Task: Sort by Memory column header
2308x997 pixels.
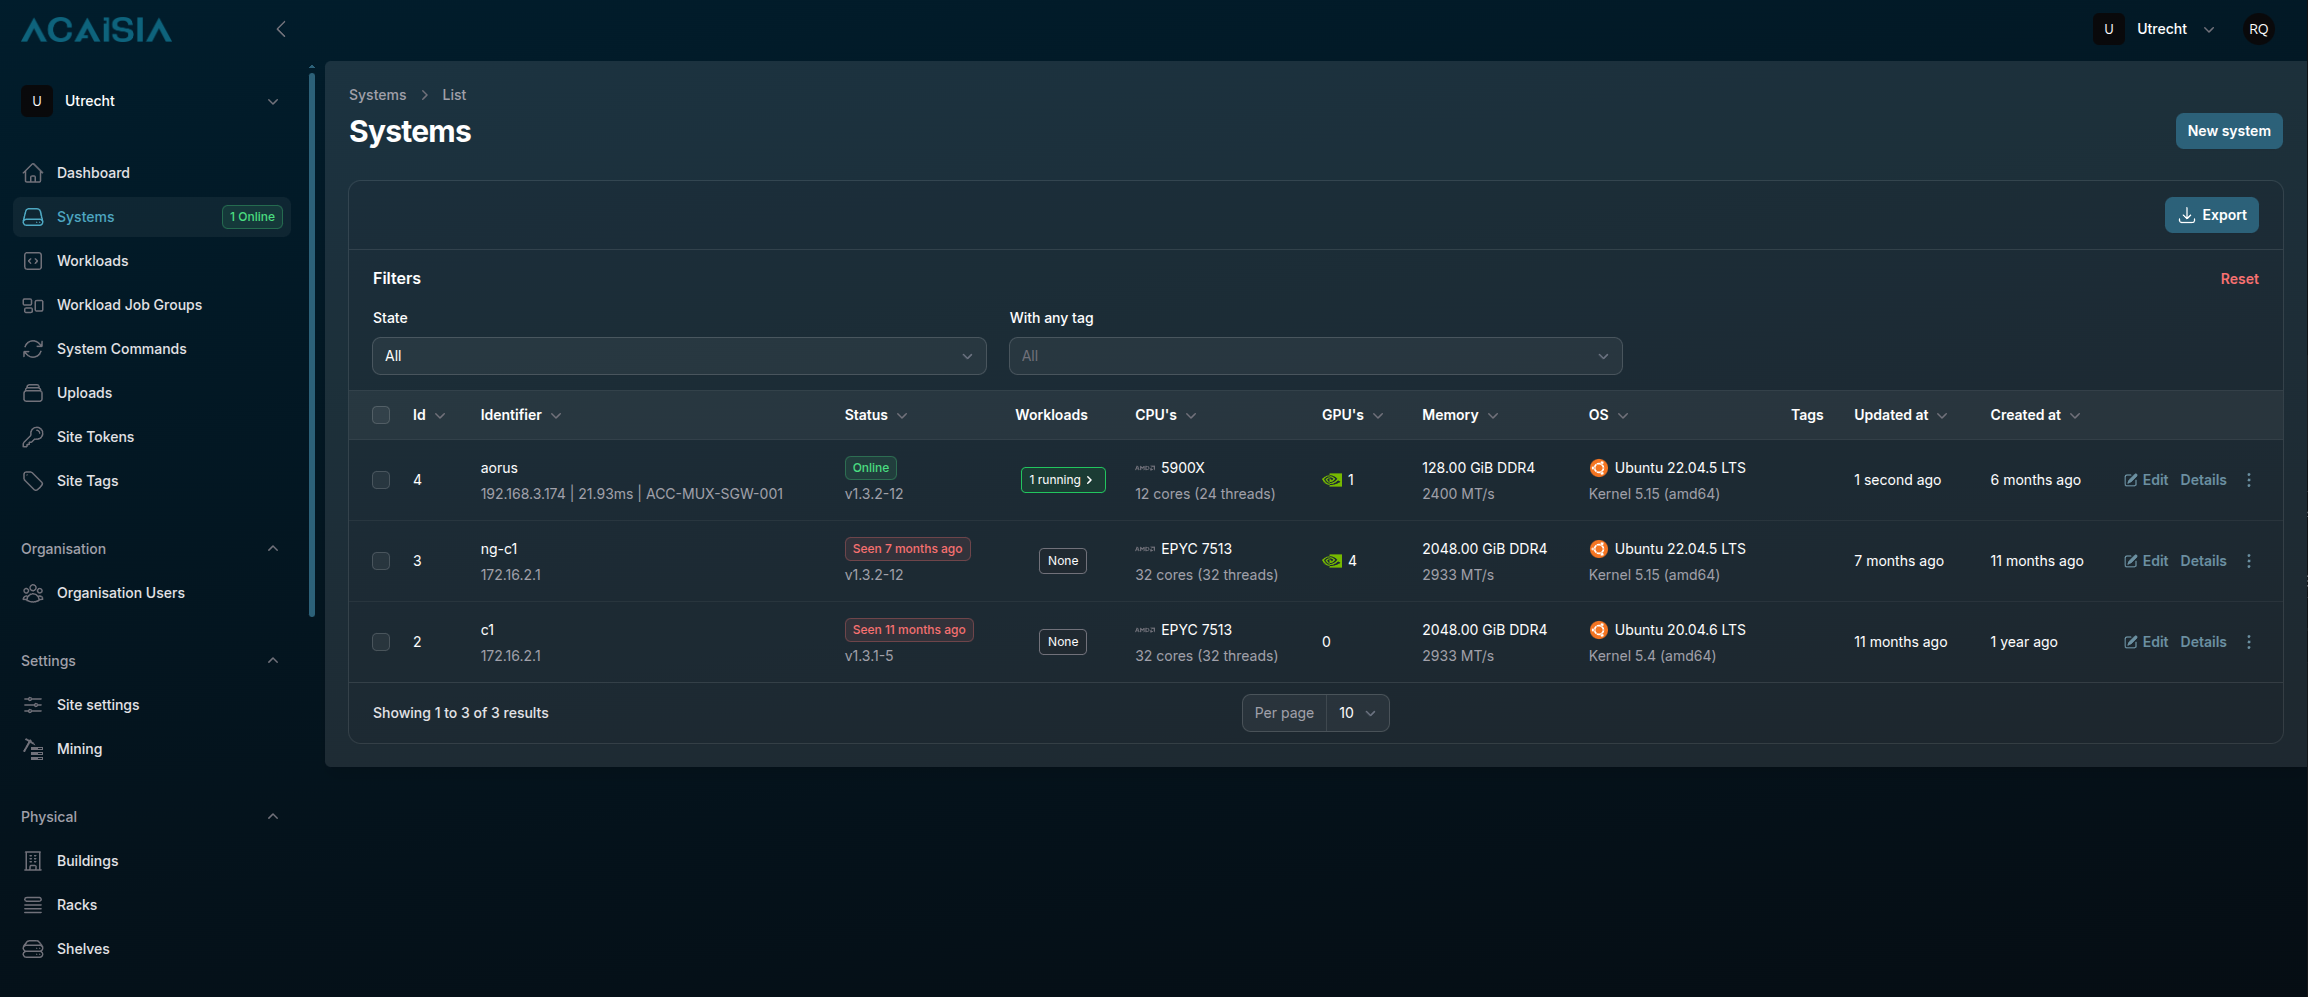Action: pyautogui.click(x=1460, y=415)
